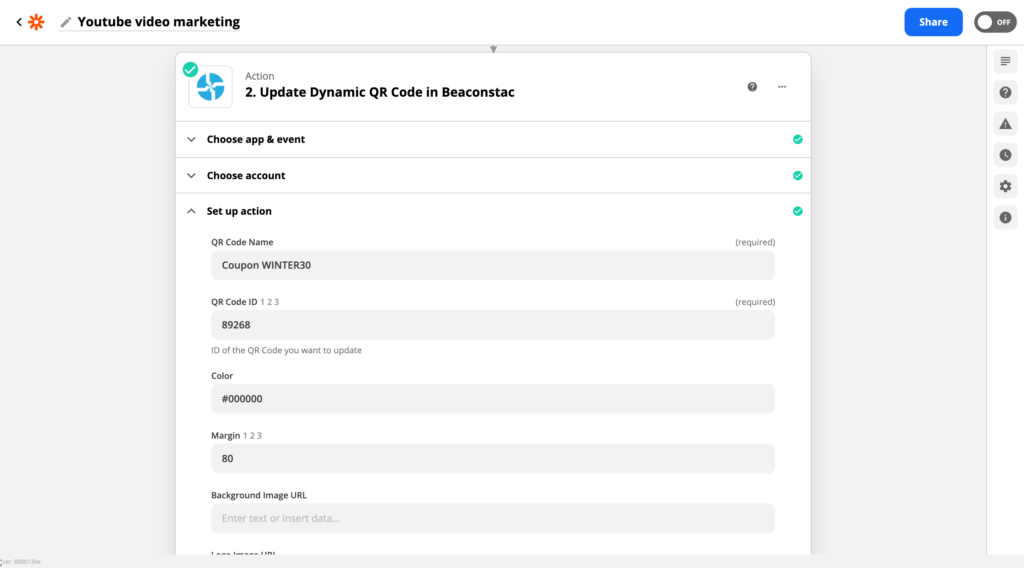Edit zap name with pencil icon
This screenshot has height=568, width=1024.
click(66, 22)
